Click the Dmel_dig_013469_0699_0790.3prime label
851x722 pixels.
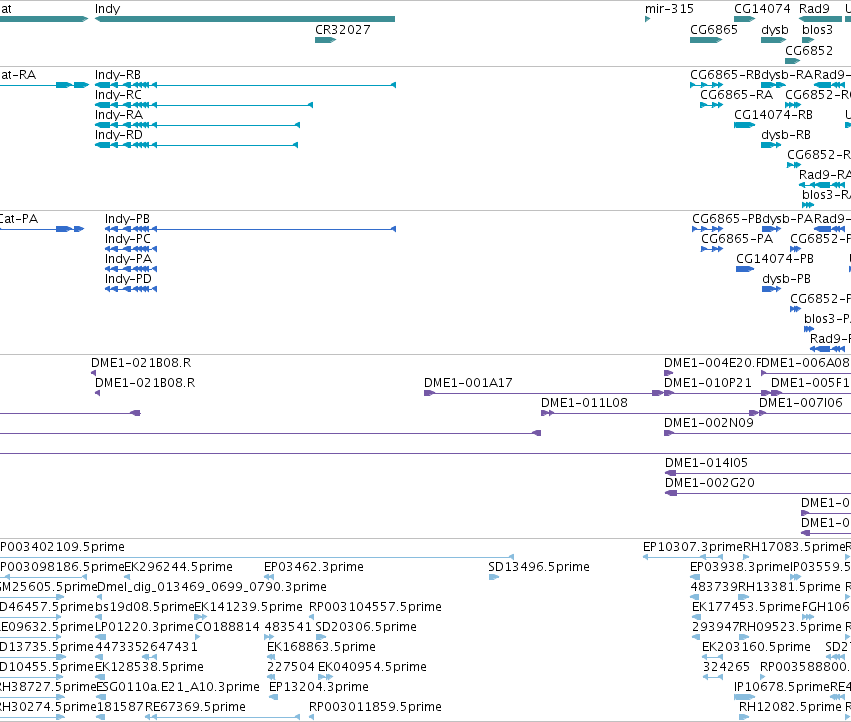[x=211, y=587]
